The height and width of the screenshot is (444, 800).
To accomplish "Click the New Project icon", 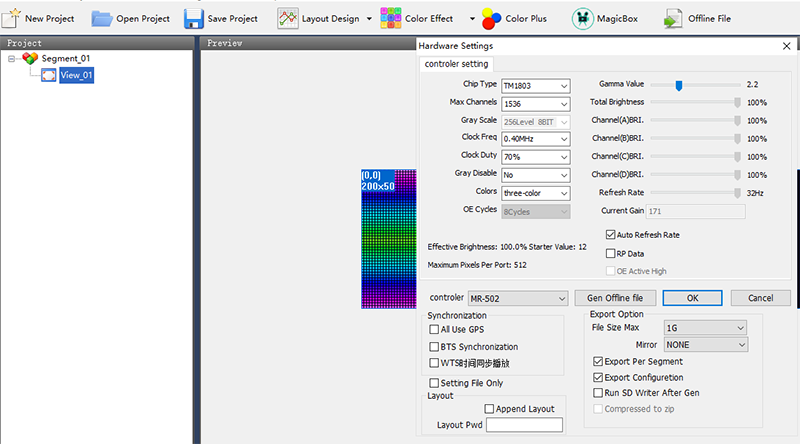I will pos(11,18).
